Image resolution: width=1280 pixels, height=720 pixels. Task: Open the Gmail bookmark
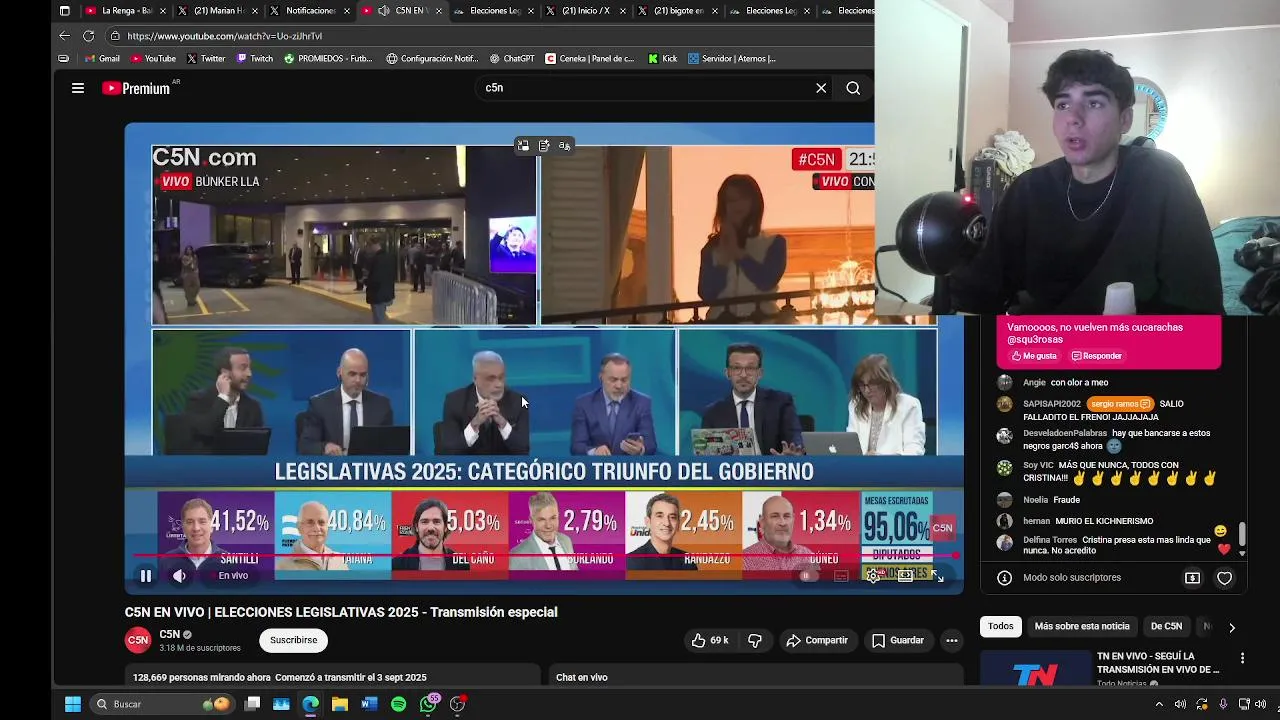102,59
